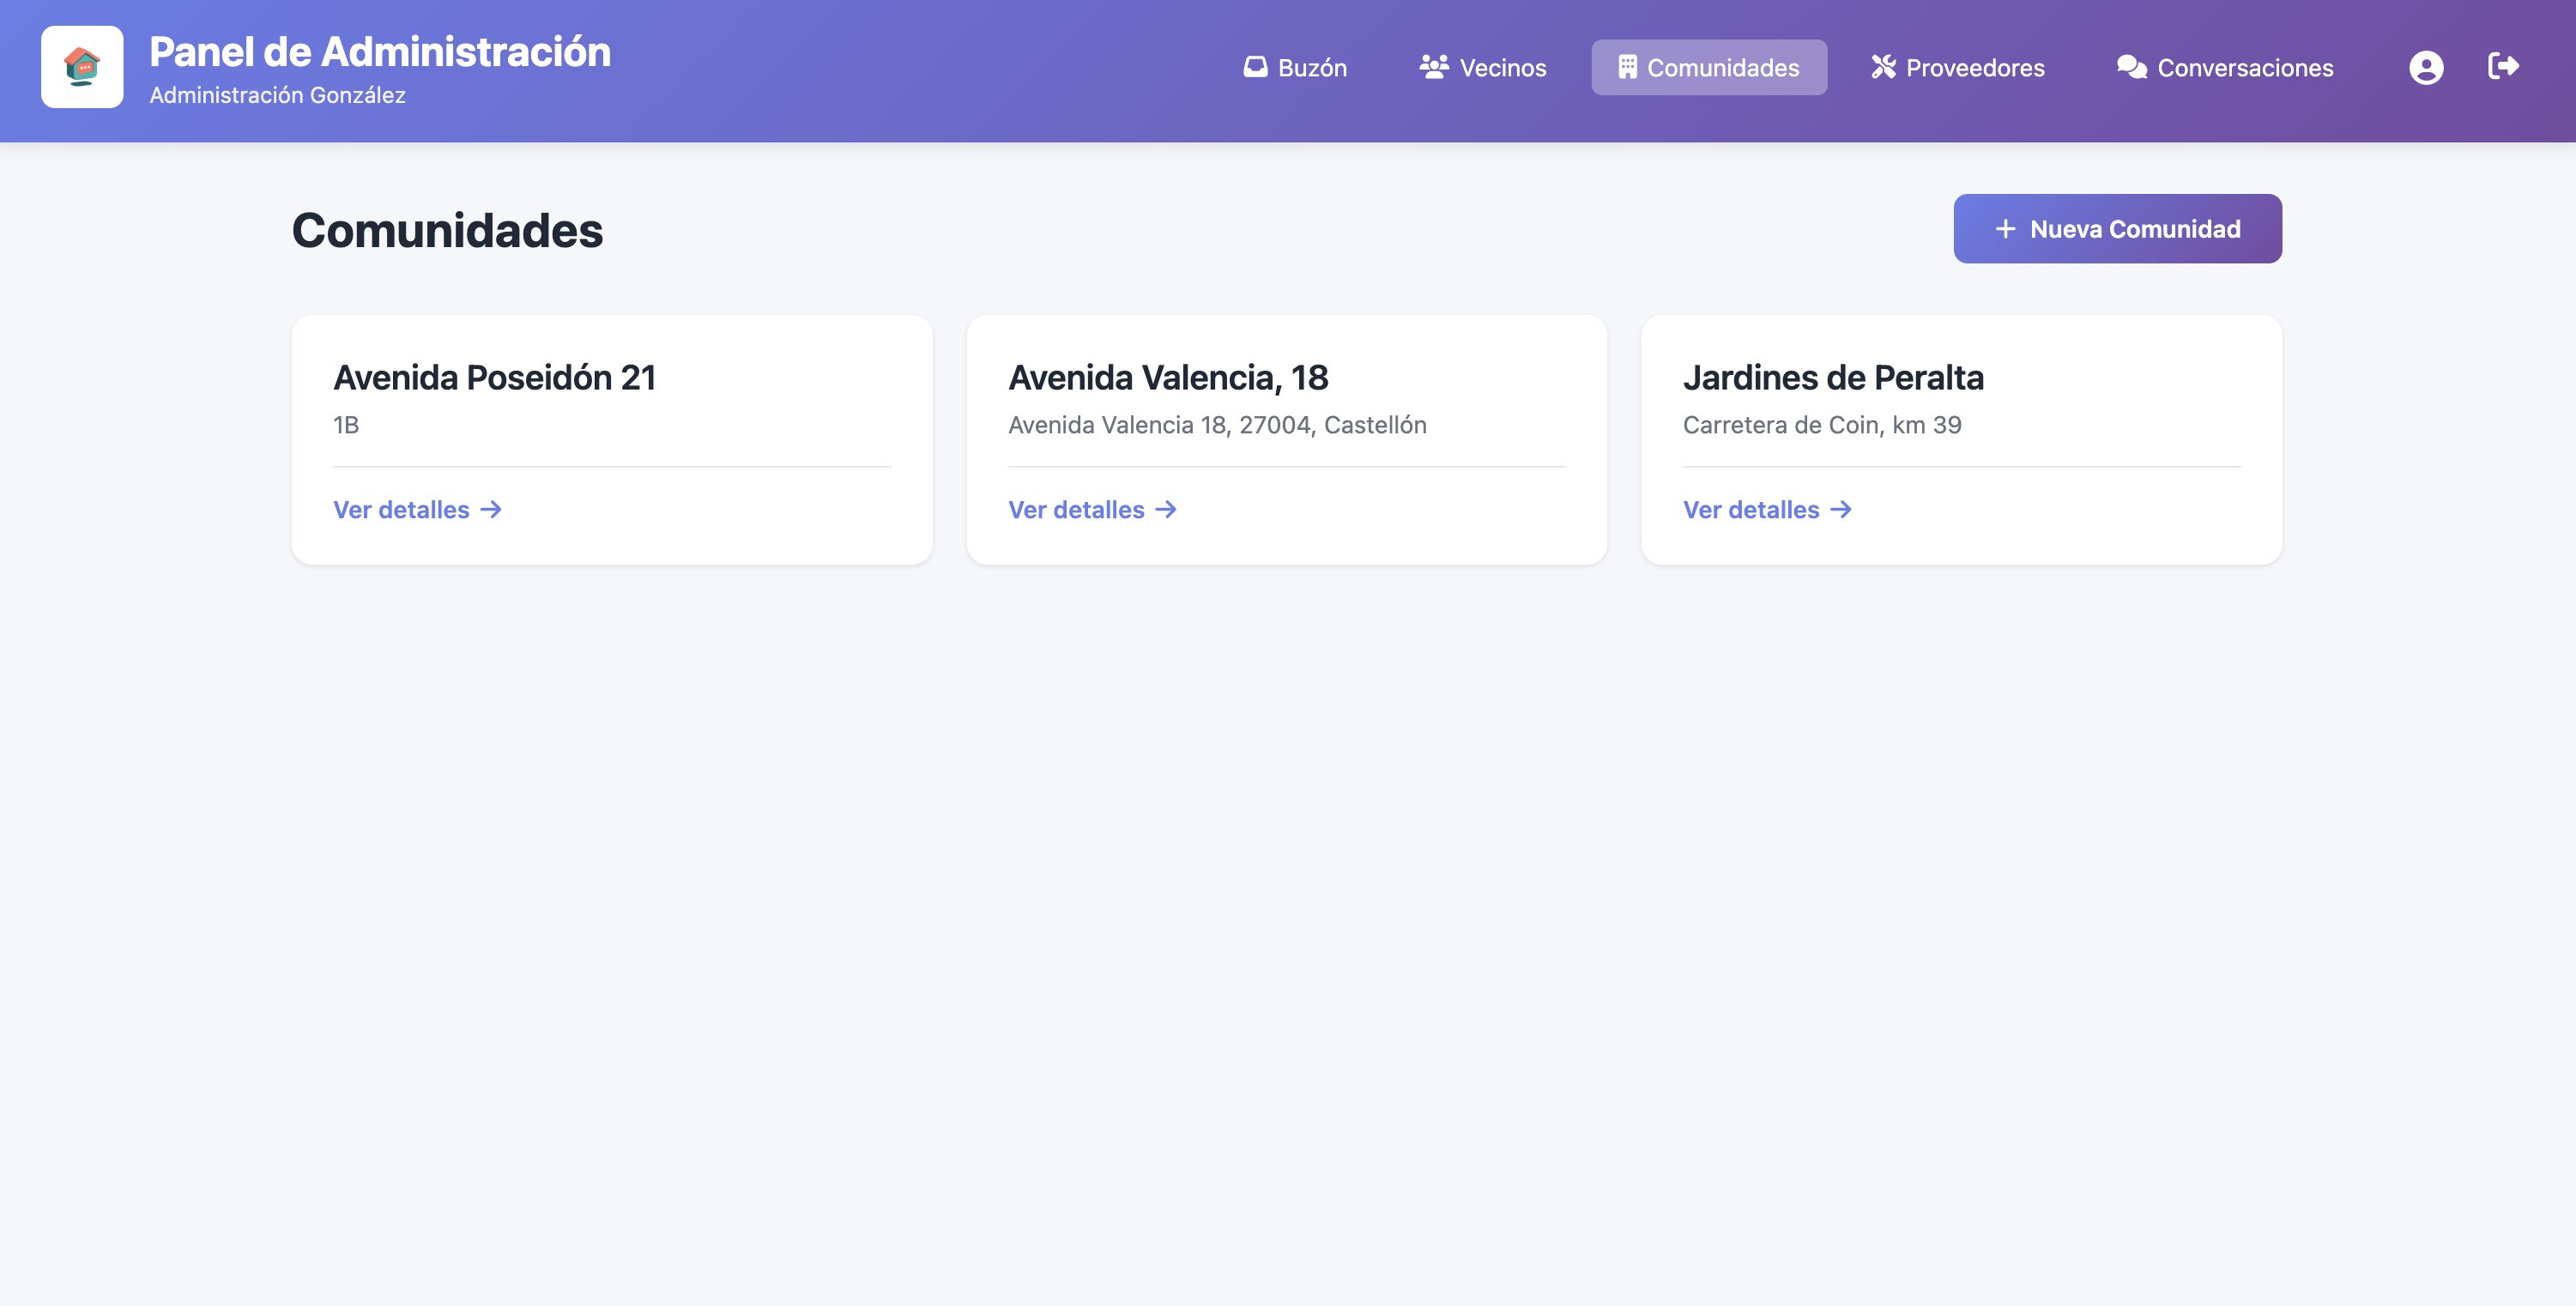Open the user profile icon
This screenshot has width=2576, height=1306.
point(2425,68)
